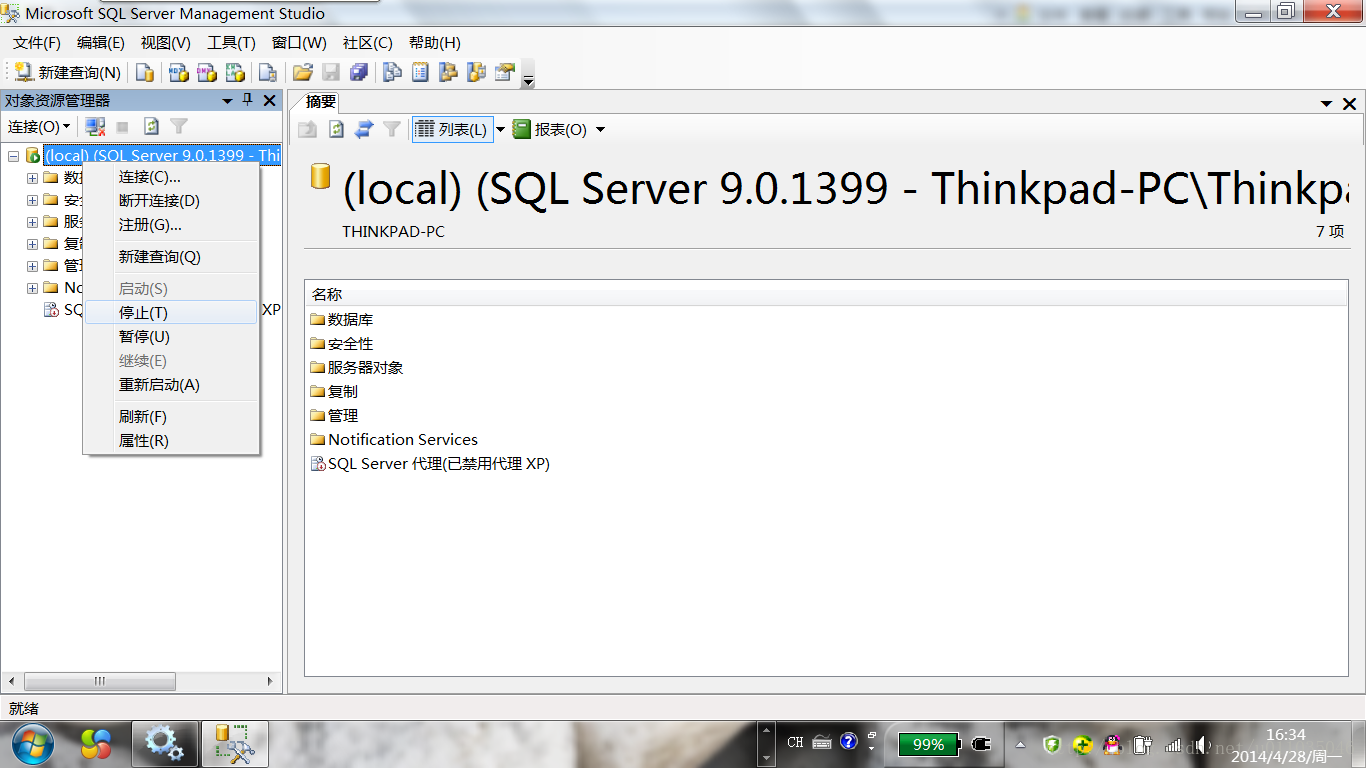Screen dimensions: 1366x768
Task: Click the Disconnect icon in Object Explorer
Action: 95,127
